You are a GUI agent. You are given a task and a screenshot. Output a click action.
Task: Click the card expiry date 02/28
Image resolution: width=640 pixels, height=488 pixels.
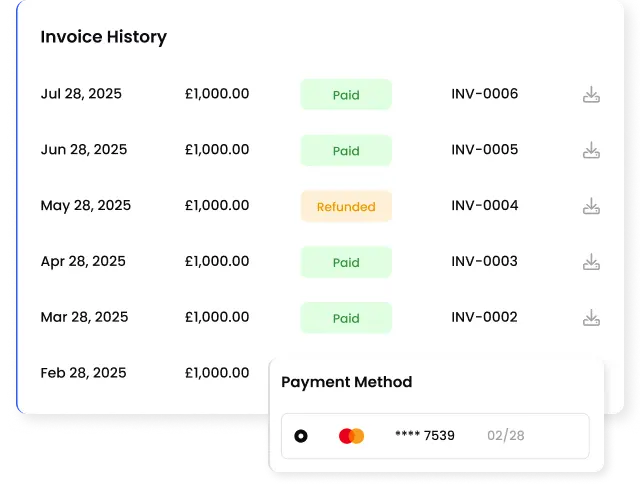(506, 436)
